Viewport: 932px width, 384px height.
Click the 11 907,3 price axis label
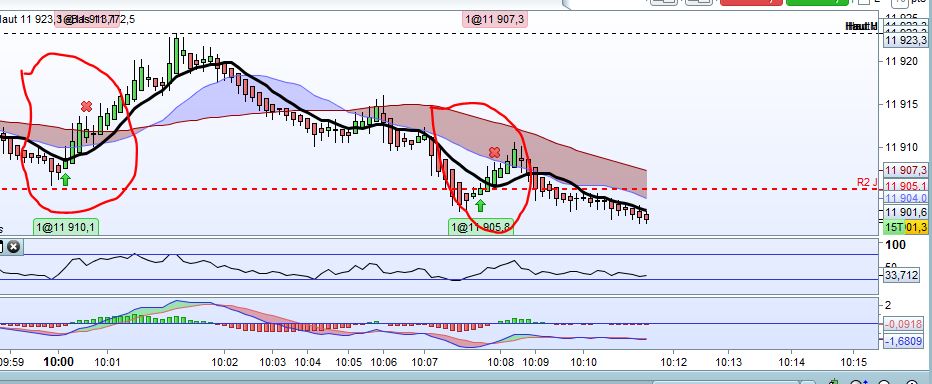click(905, 170)
